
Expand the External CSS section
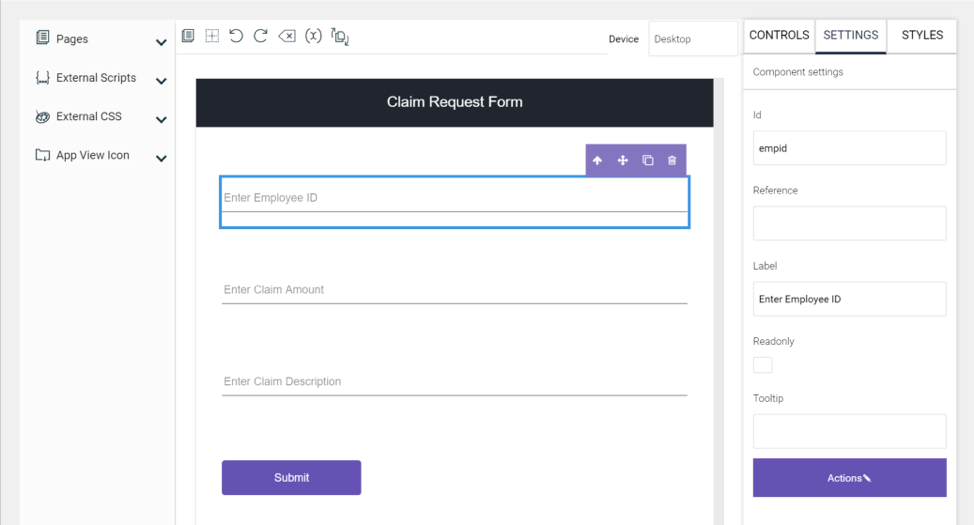(x=161, y=120)
